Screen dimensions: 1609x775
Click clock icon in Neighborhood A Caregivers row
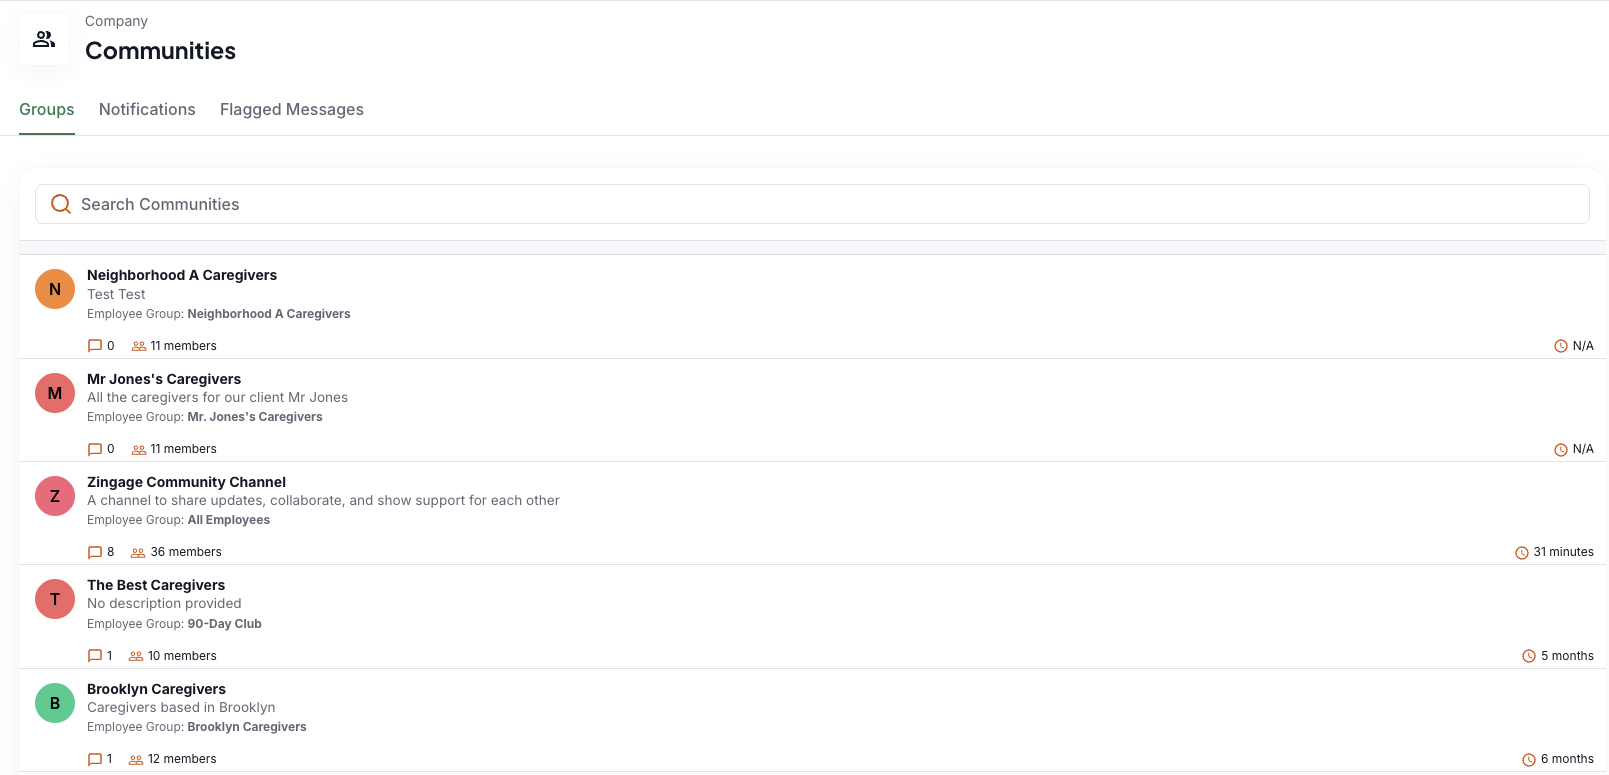tap(1561, 346)
